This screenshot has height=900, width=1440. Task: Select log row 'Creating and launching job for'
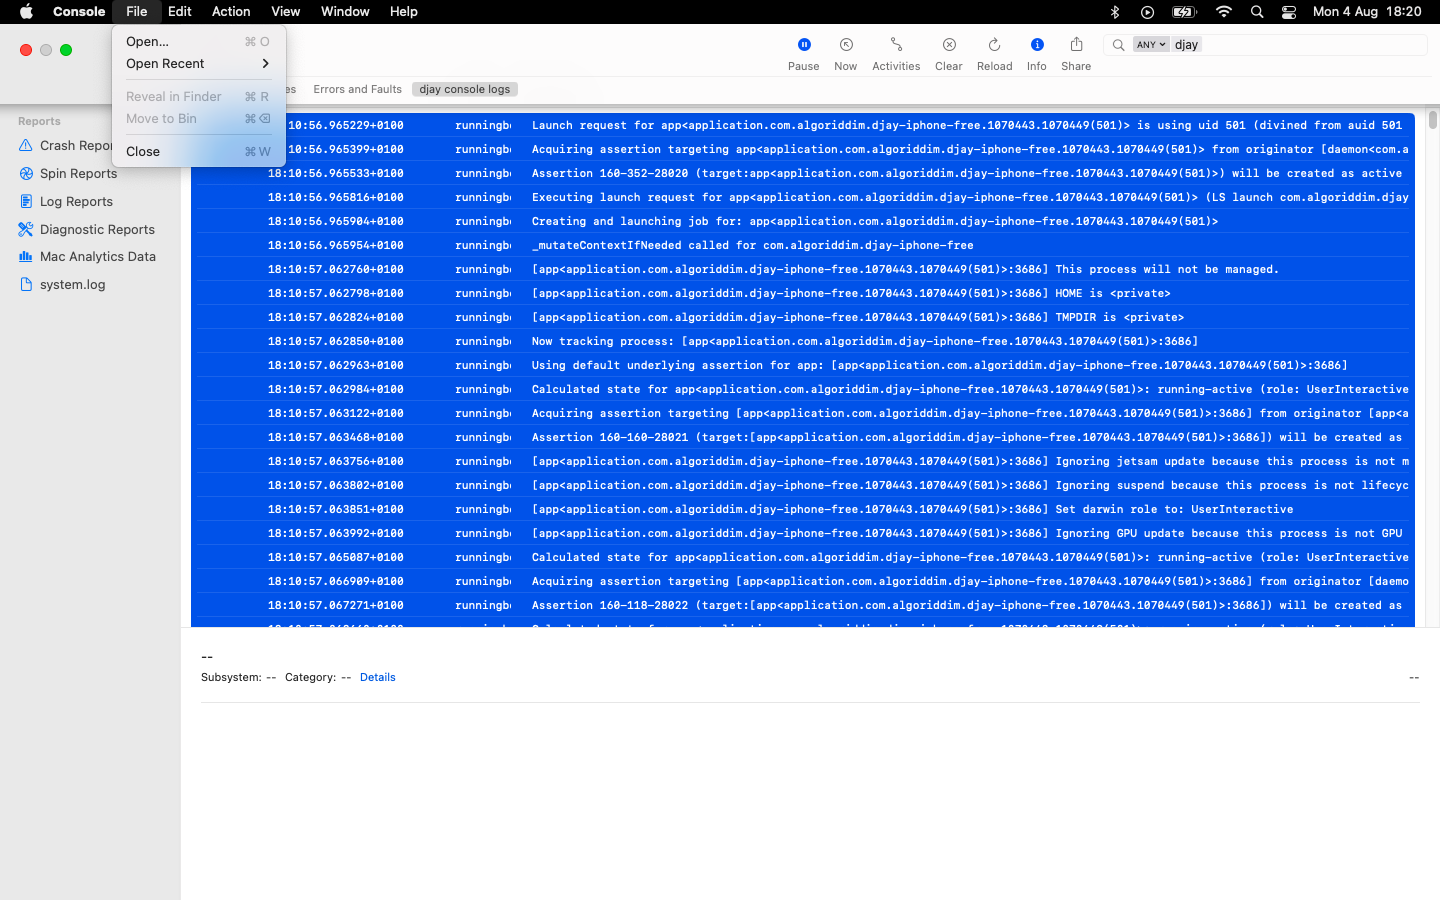pyautogui.click(x=803, y=221)
